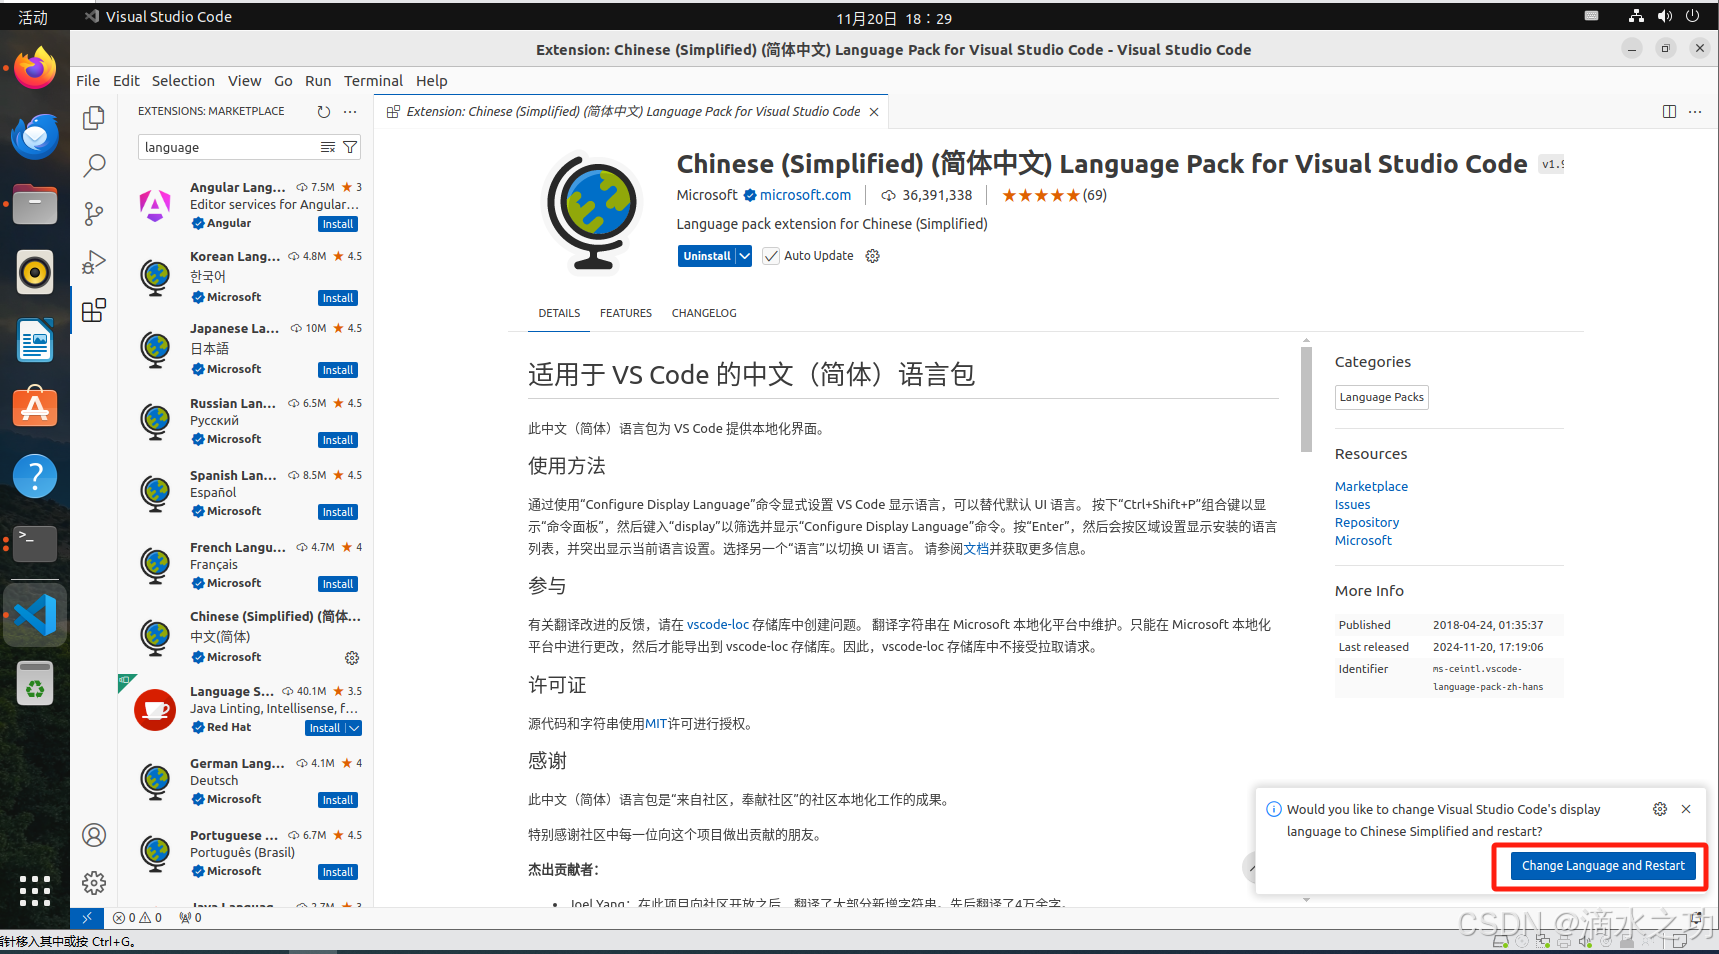Open Files manager from the dock

[35, 204]
